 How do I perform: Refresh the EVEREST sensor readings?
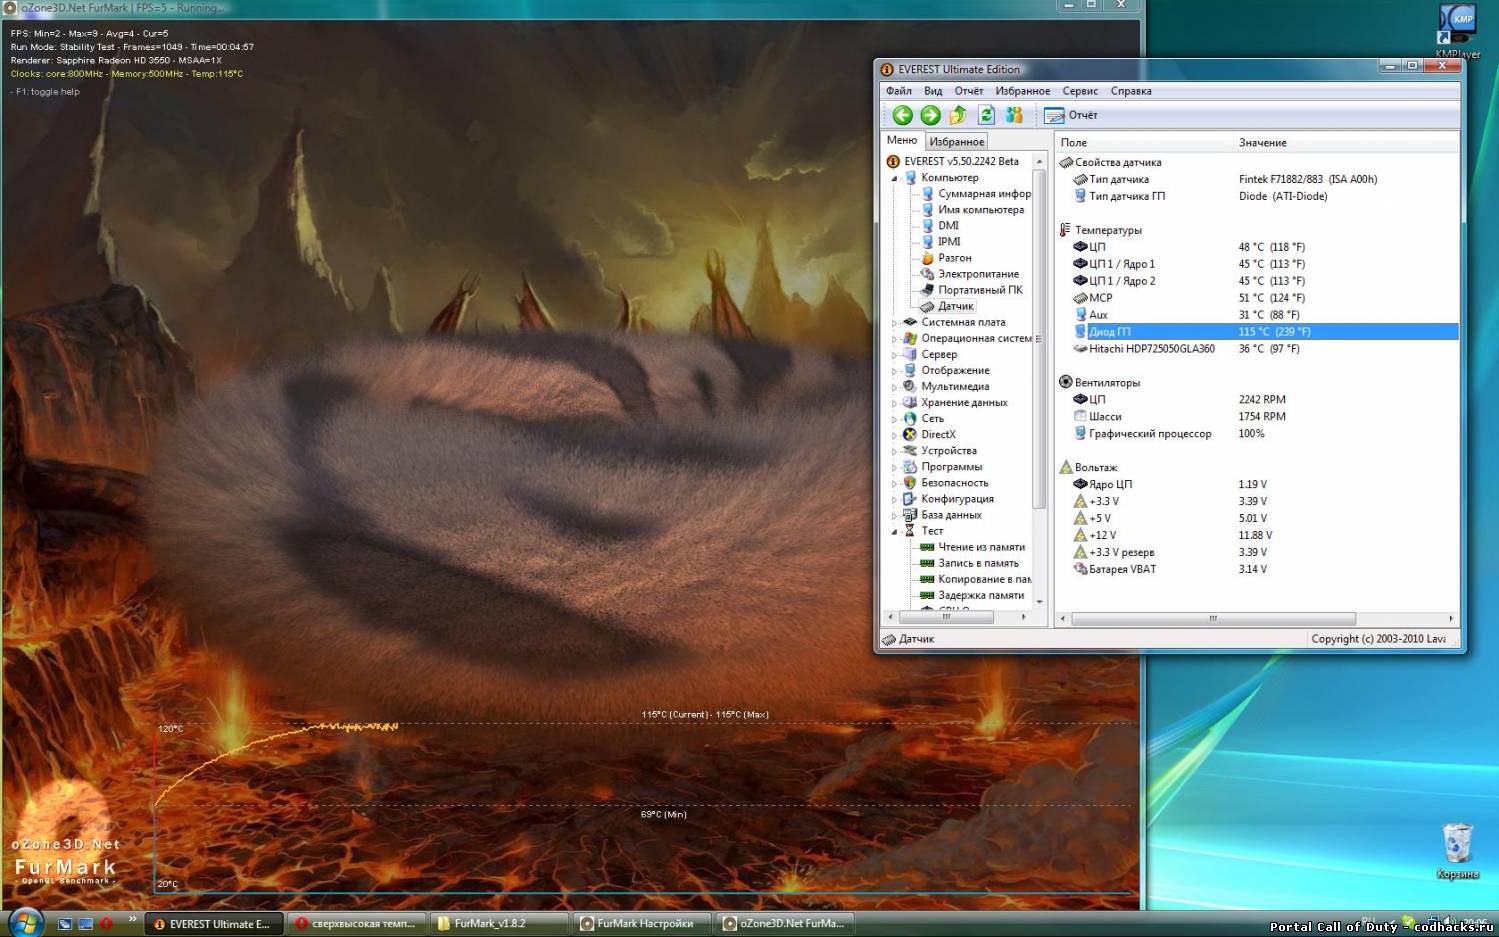986,115
